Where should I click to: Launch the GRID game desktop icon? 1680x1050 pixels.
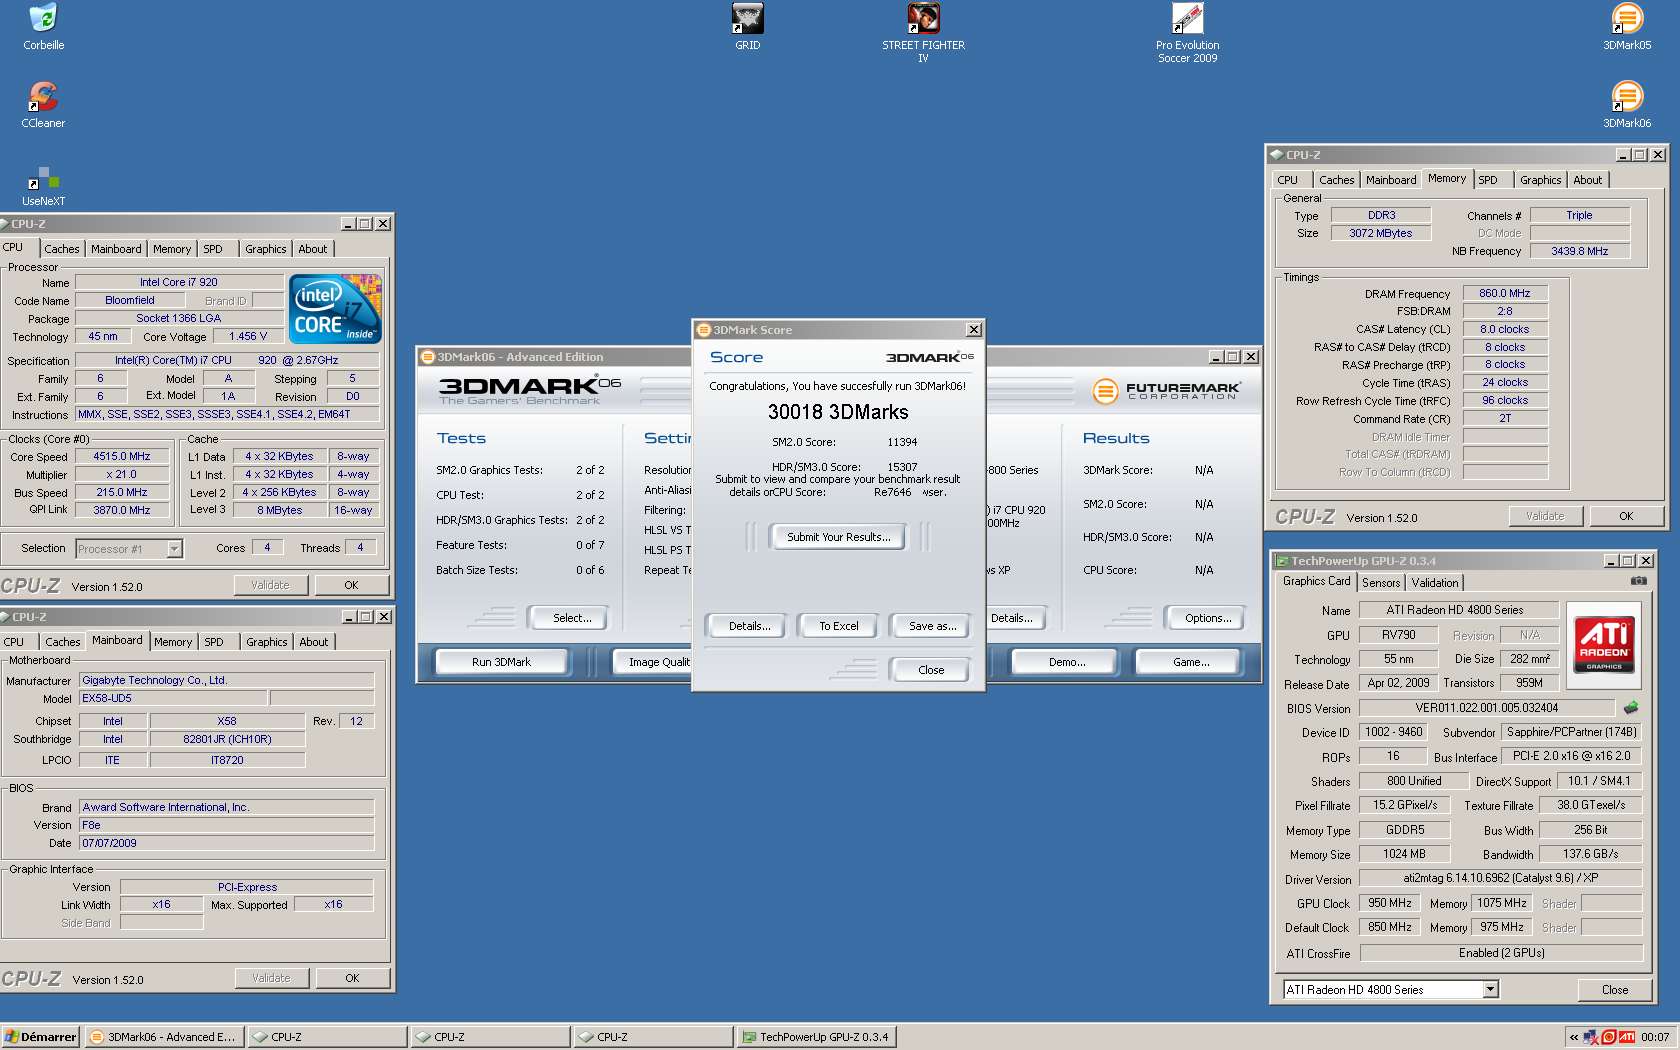(747, 27)
